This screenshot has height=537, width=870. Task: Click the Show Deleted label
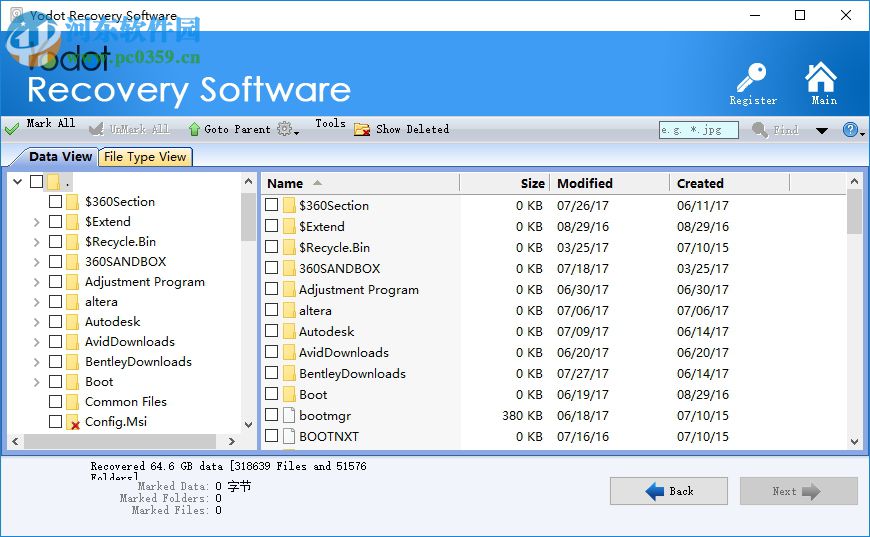412,129
